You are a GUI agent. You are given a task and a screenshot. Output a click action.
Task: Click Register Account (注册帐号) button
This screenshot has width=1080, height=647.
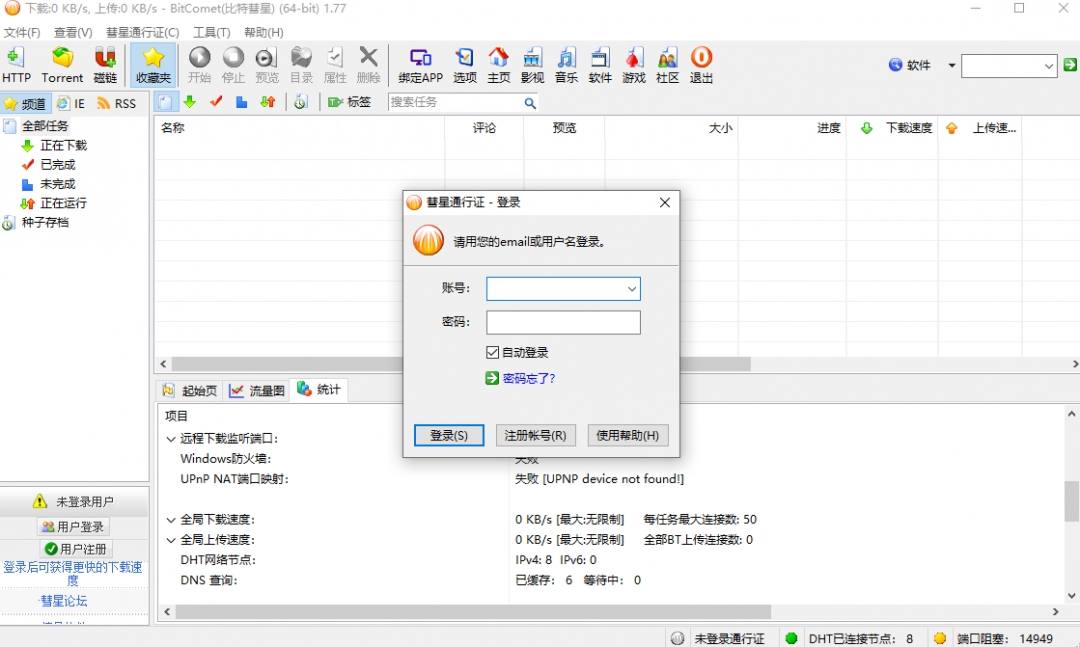pyautogui.click(x=535, y=435)
